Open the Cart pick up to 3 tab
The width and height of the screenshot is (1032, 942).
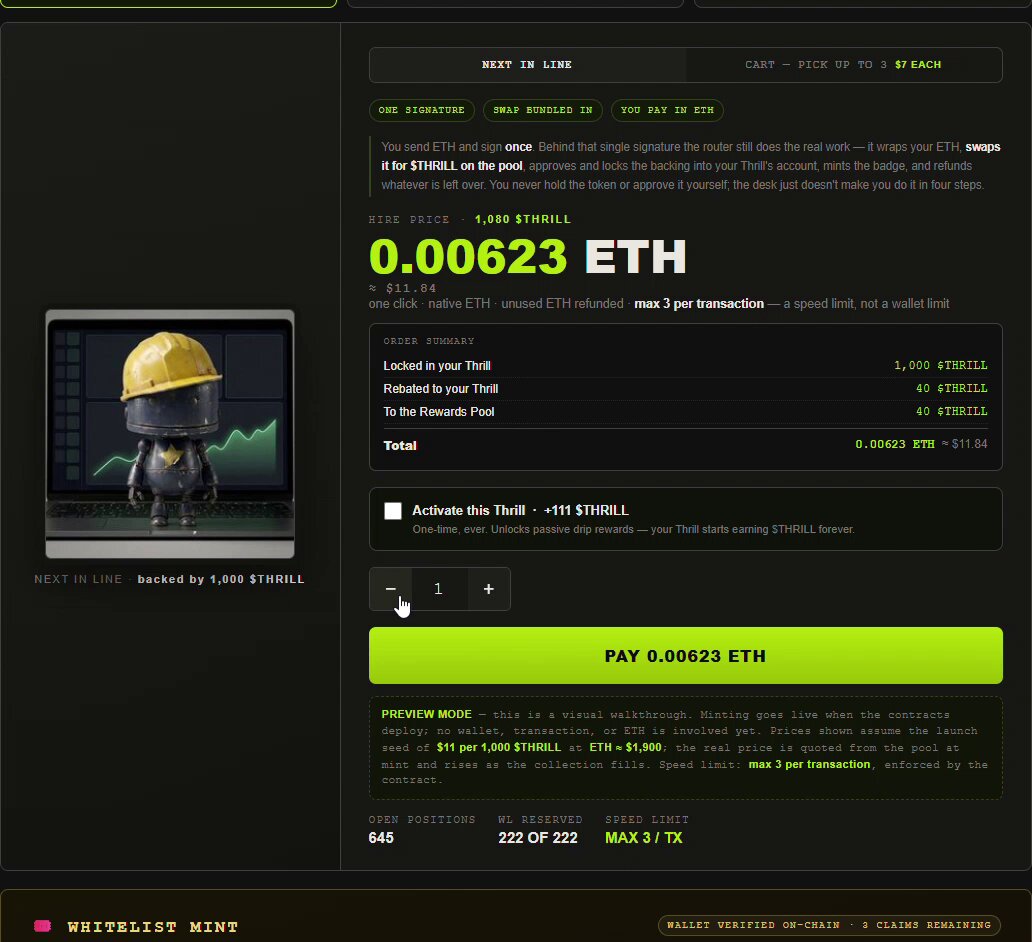[x=843, y=65]
